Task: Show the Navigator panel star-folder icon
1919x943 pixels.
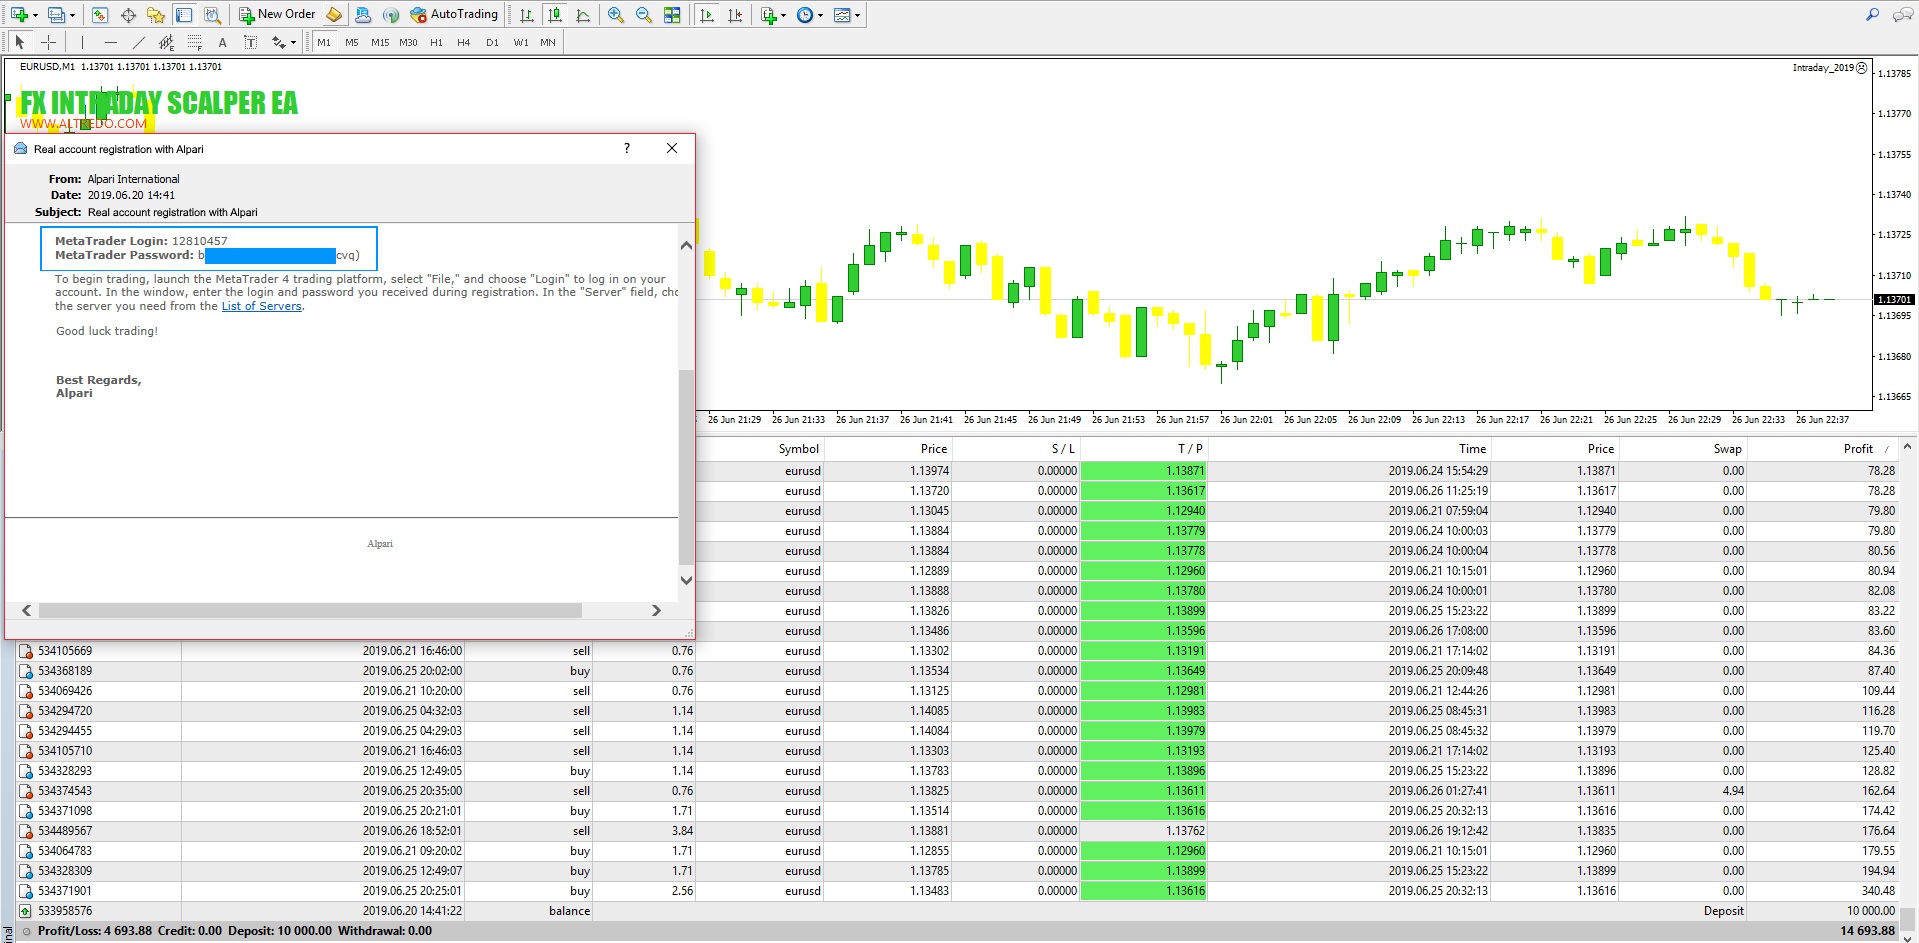Action: pos(156,15)
